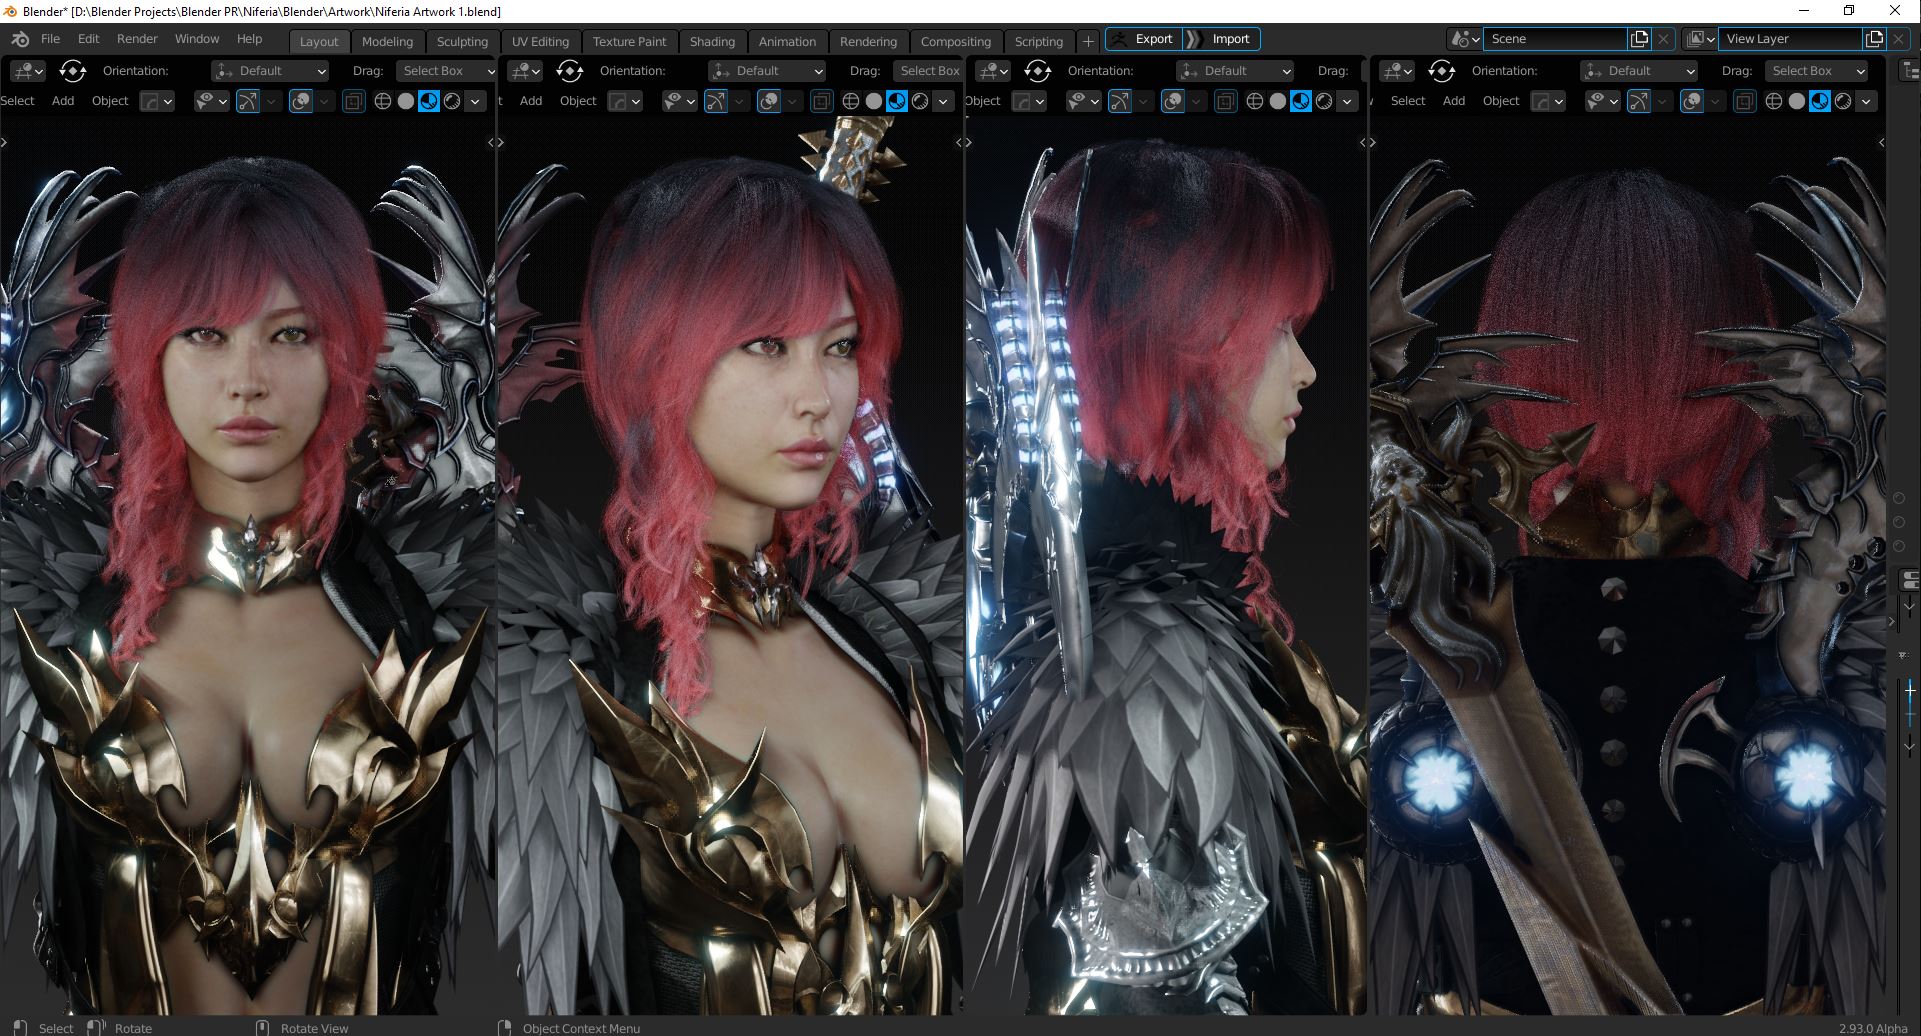Select solid shading in side-profile viewport
This screenshot has height=1036, width=1921.
pyautogui.click(x=1278, y=101)
